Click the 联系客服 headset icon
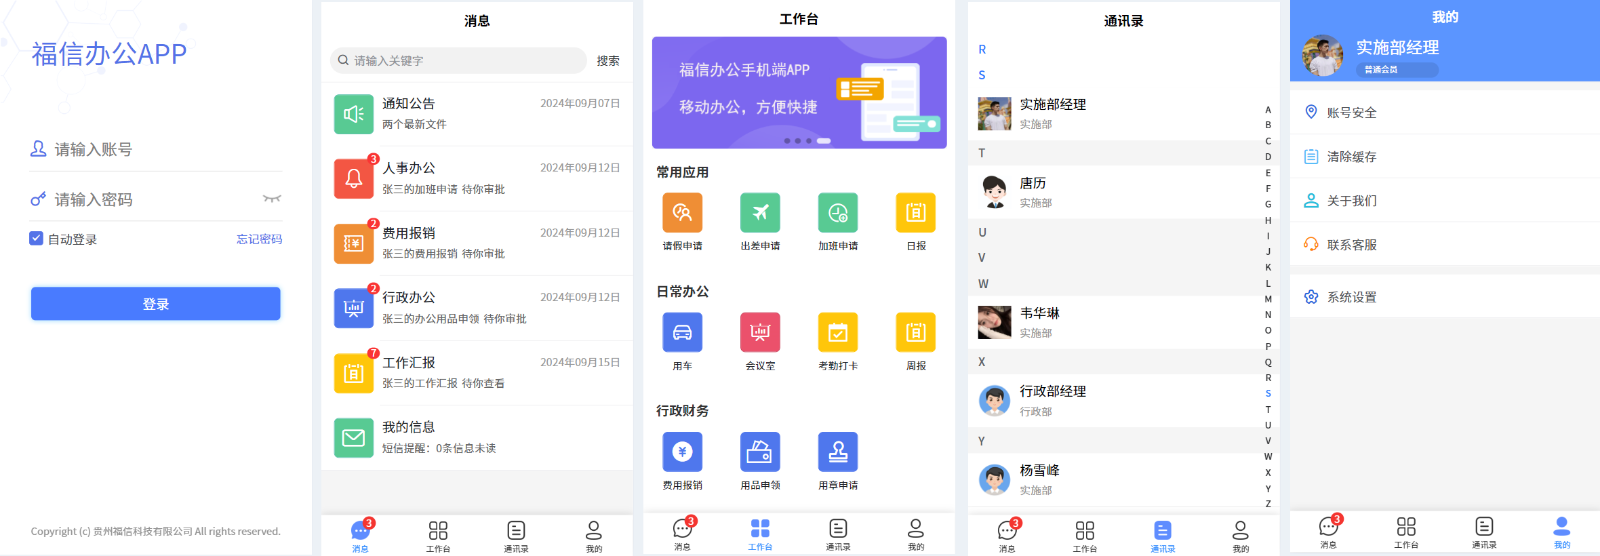This screenshot has height=556, width=1600. [x=1311, y=244]
